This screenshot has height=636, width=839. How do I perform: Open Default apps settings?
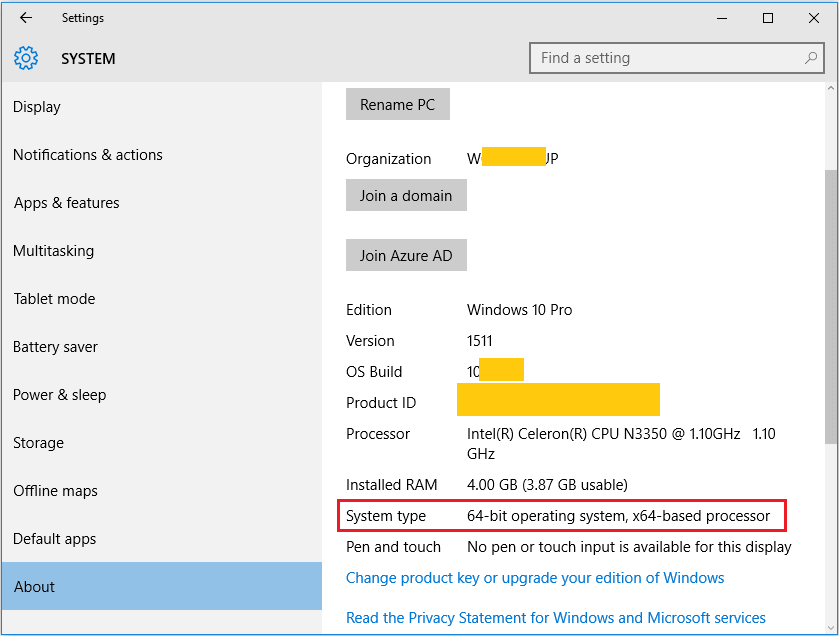[x=161, y=539]
